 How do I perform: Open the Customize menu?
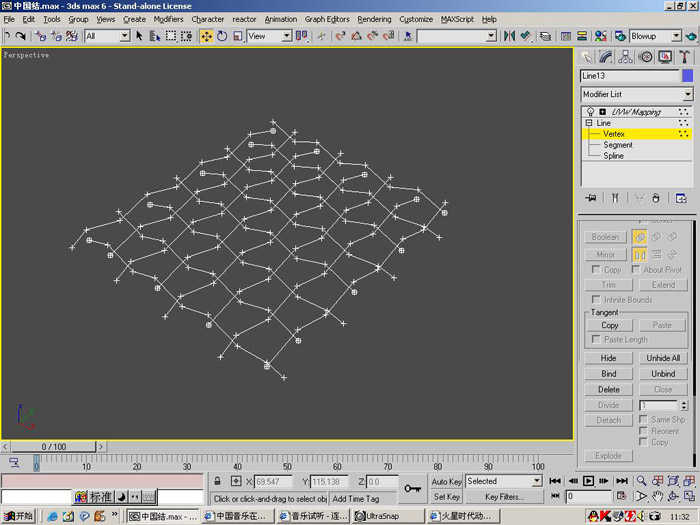pyautogui.click(x=416, y=19)
